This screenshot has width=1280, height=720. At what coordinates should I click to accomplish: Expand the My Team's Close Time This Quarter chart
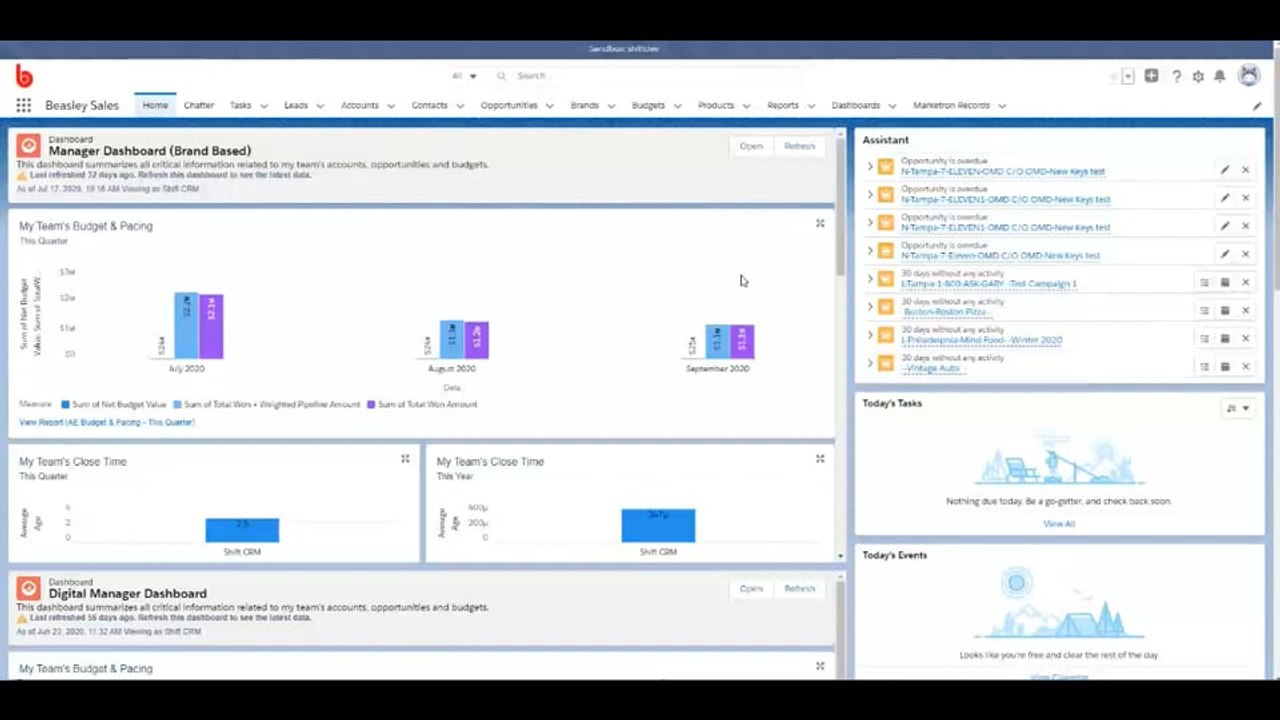click(x=405, y=459)
